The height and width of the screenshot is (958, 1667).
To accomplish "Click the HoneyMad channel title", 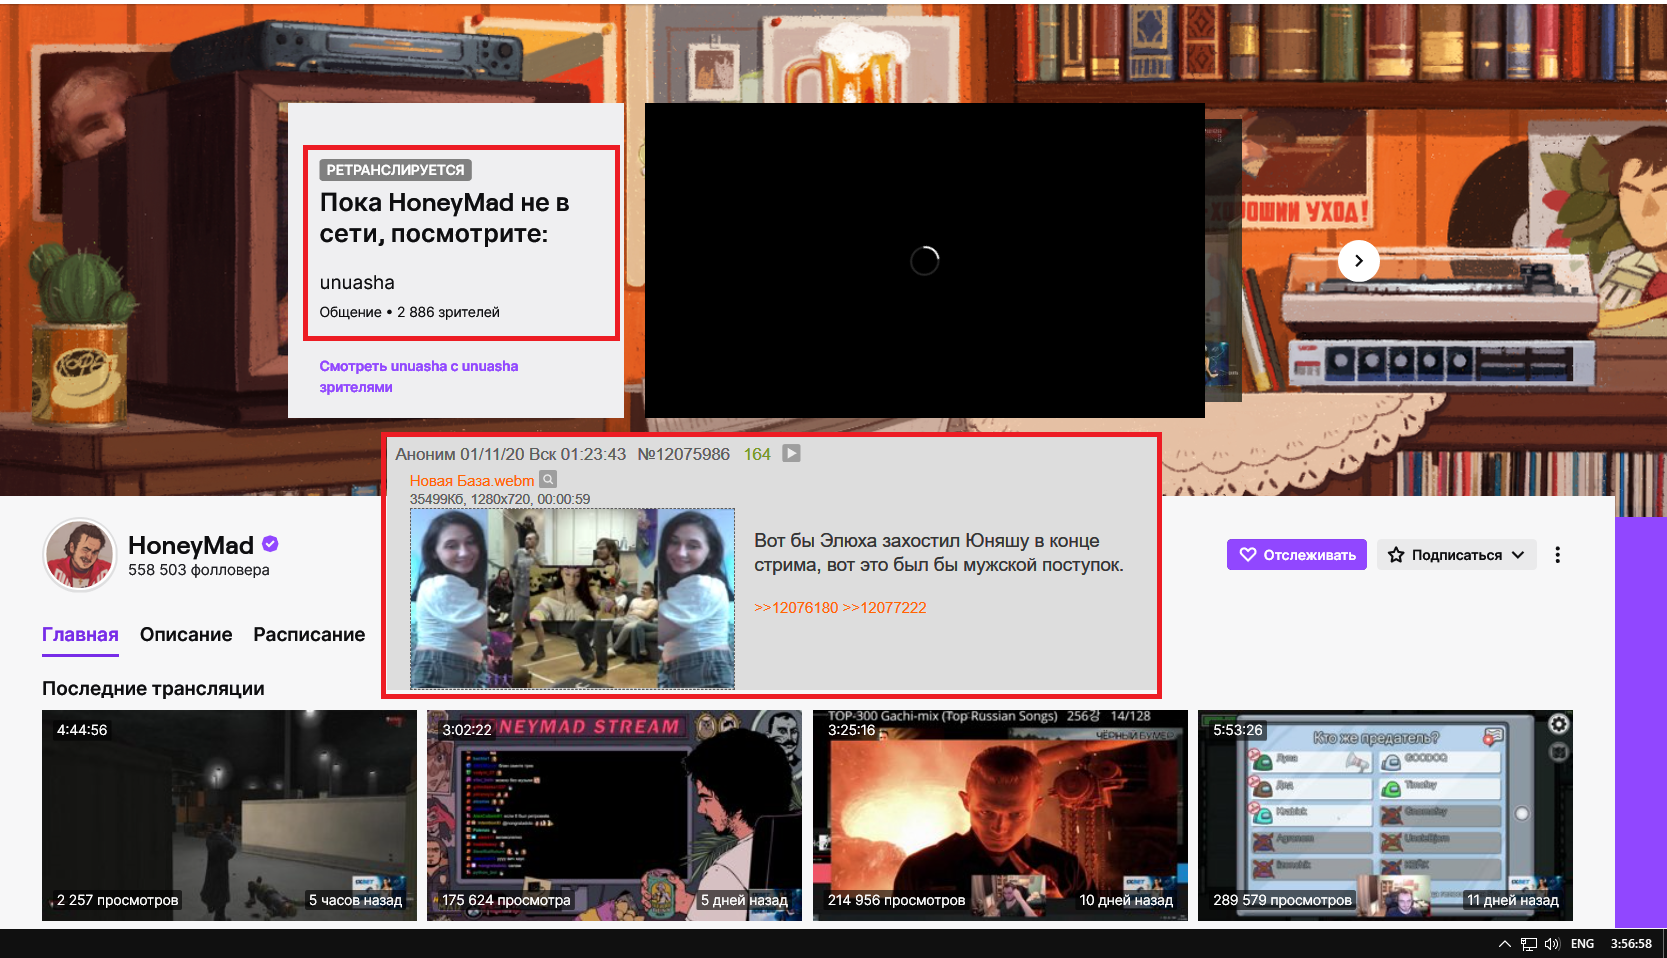I will click(x=191, y=545).
